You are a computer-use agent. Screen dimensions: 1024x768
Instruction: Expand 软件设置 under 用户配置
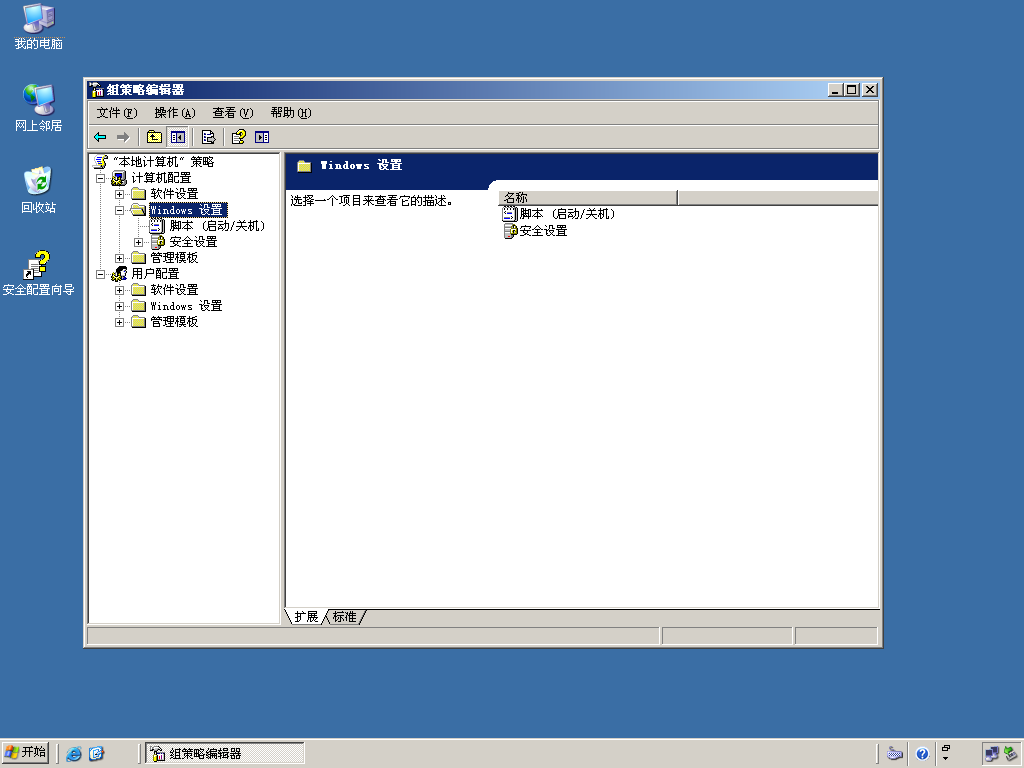120,290
